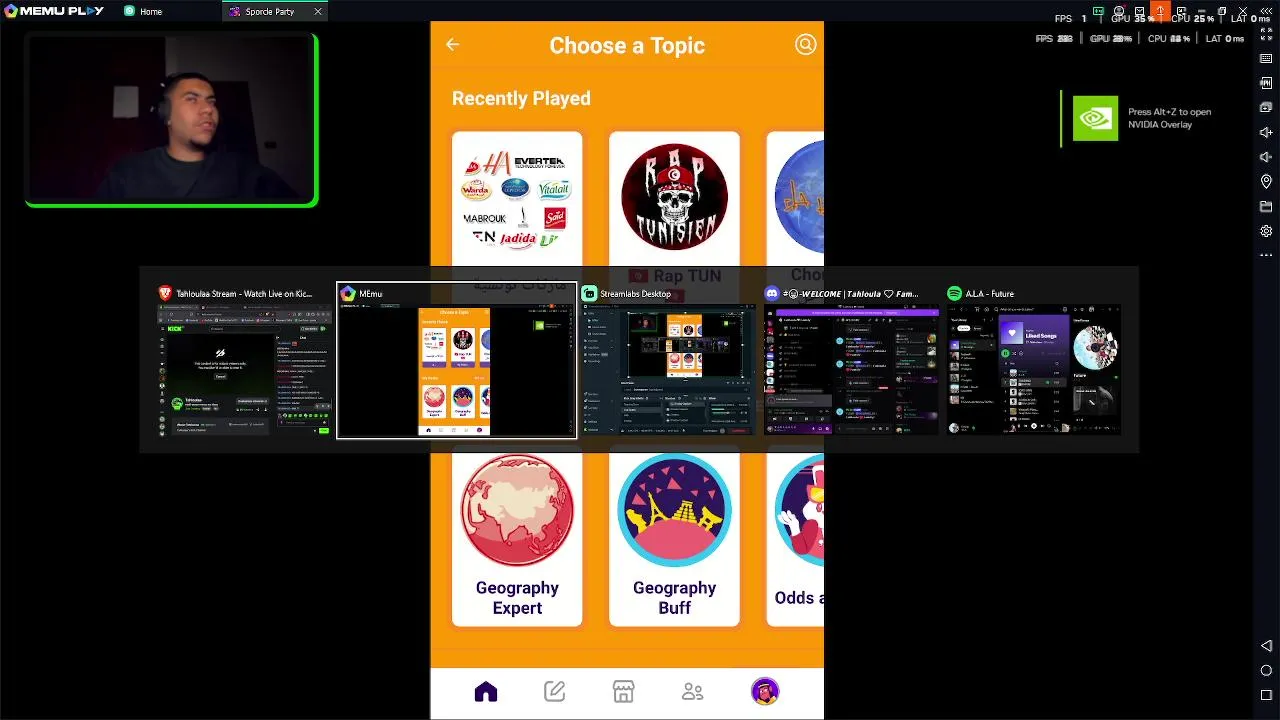Open the MEmu keyboard mapping icon
This screenshot has width=1280, height=720.
point(1266,59)
